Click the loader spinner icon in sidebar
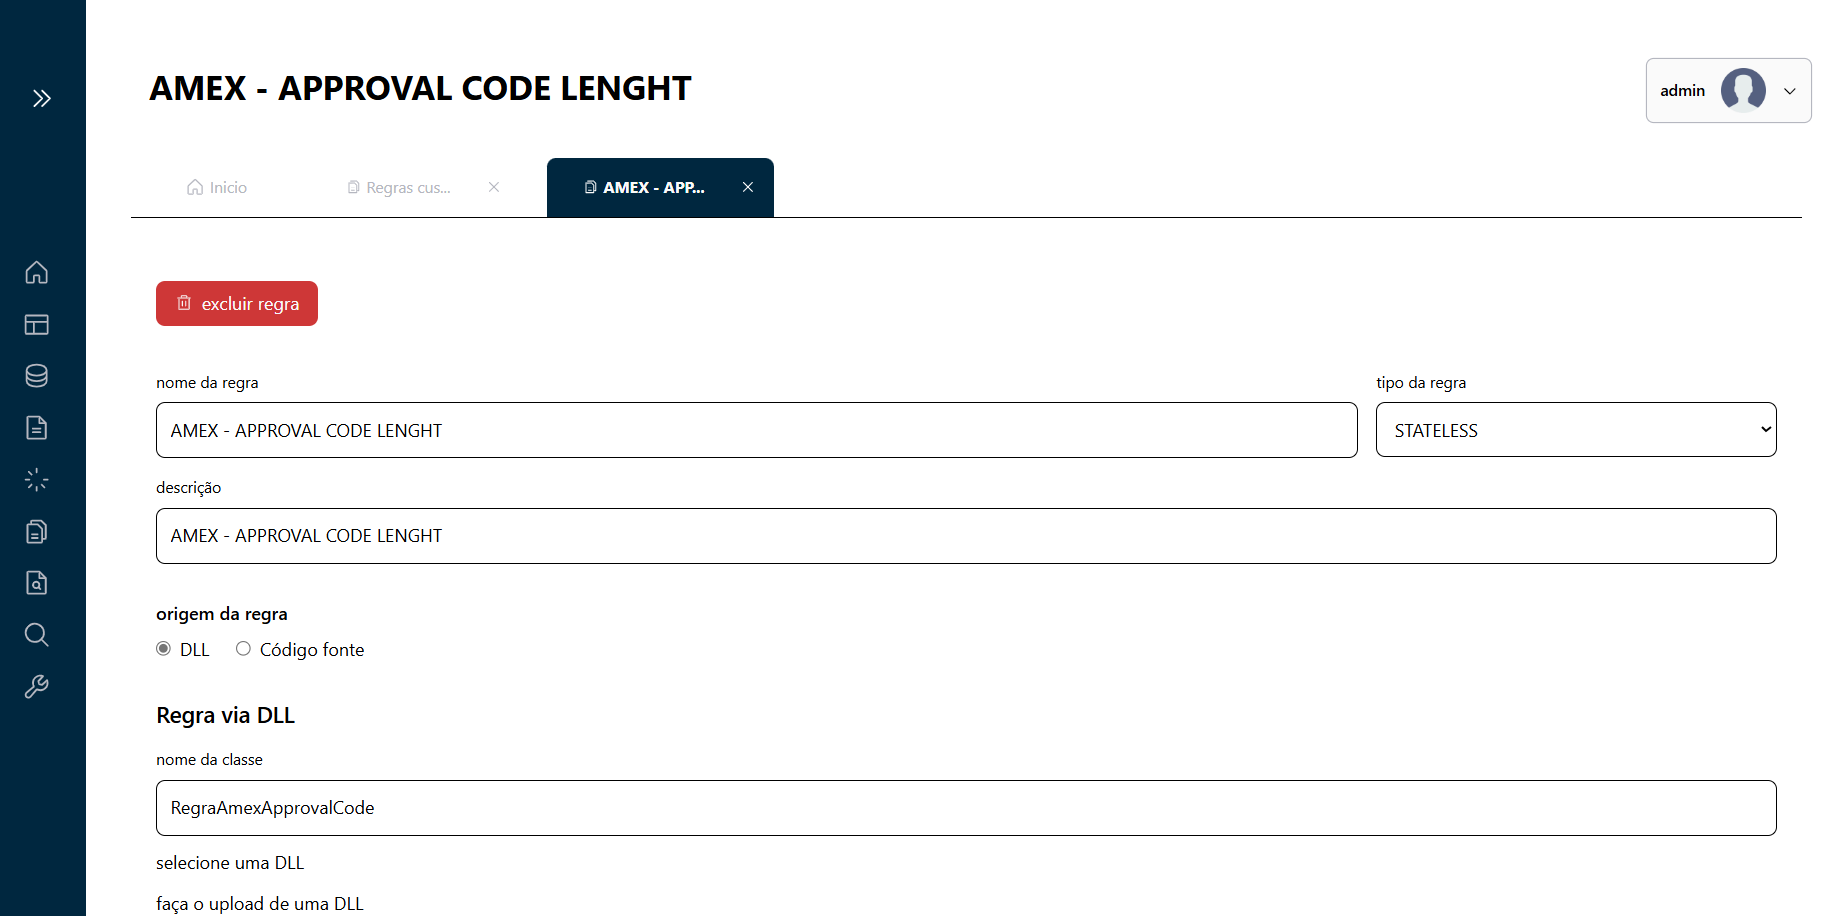The height and width of the screenshot is (916, 1828). click(x=37, y=480)
